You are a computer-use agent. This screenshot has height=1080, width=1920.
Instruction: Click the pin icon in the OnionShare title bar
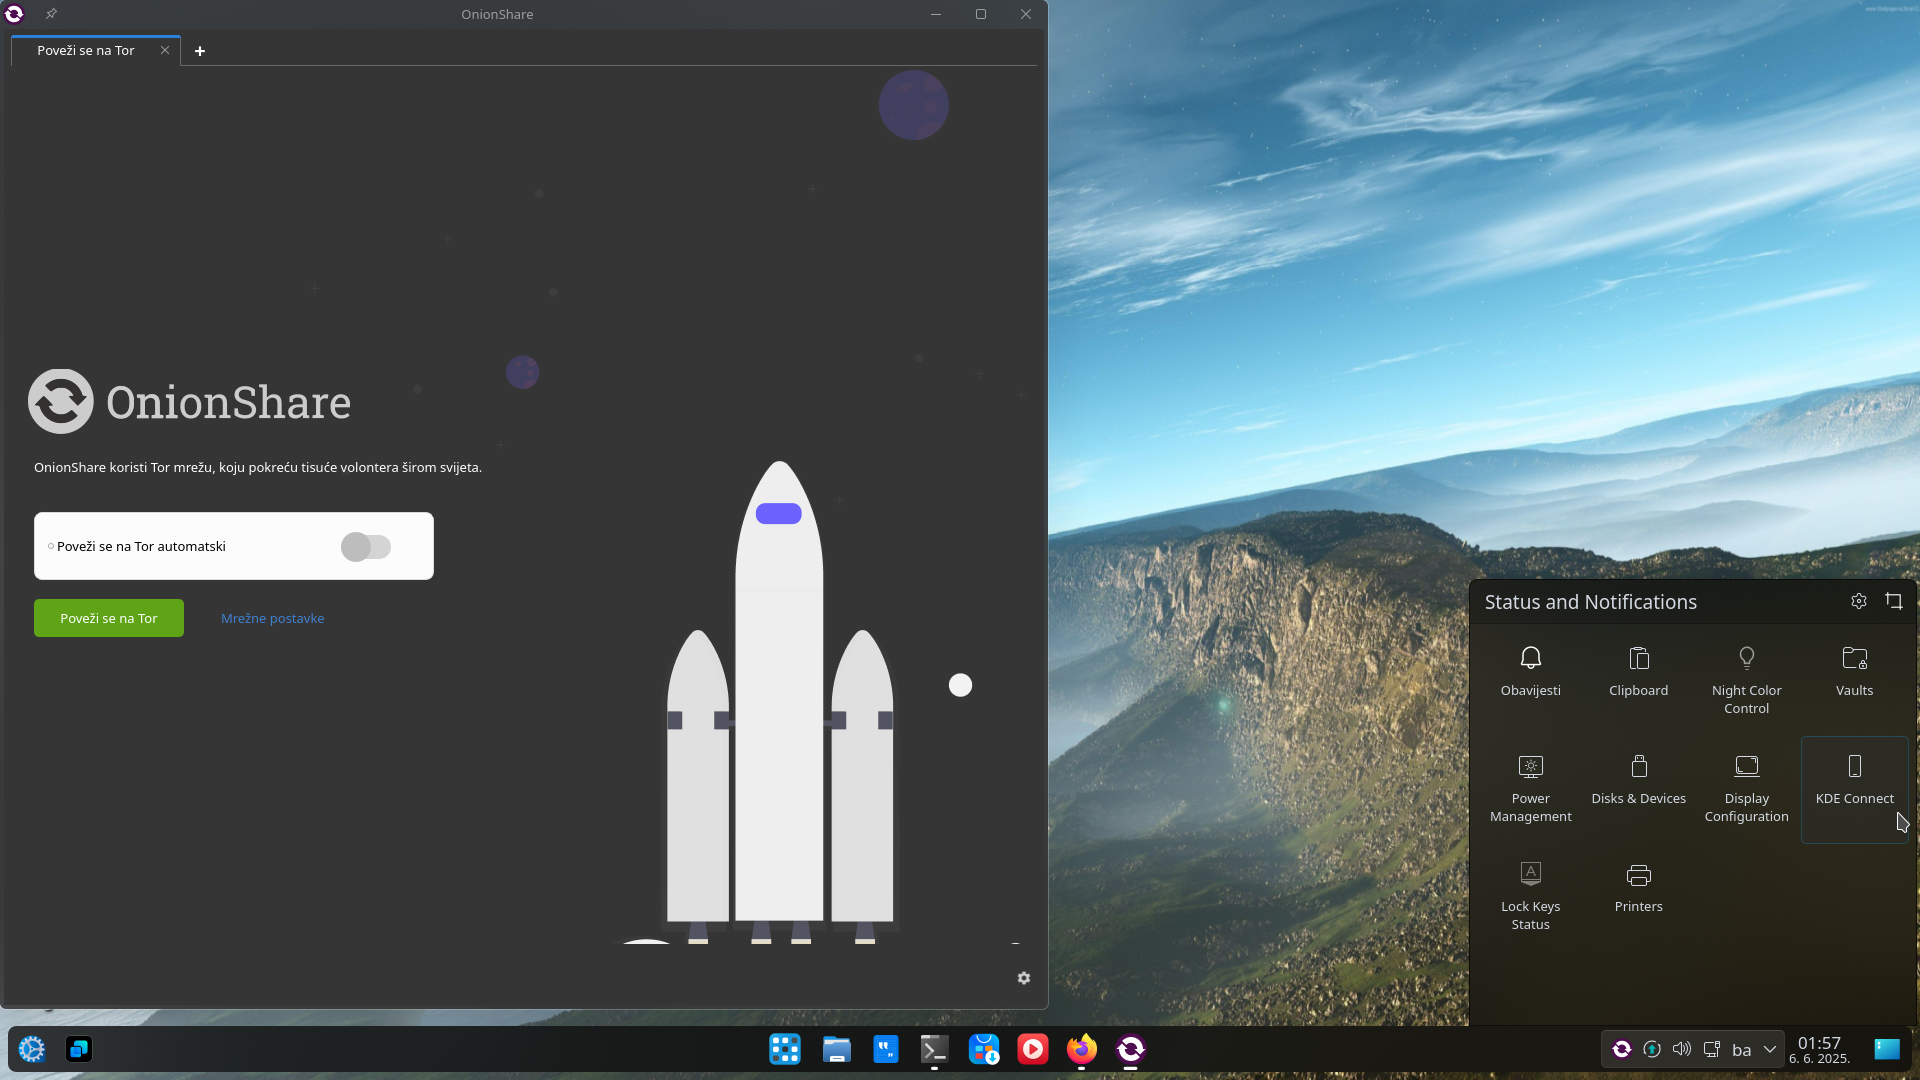[51, 14]
